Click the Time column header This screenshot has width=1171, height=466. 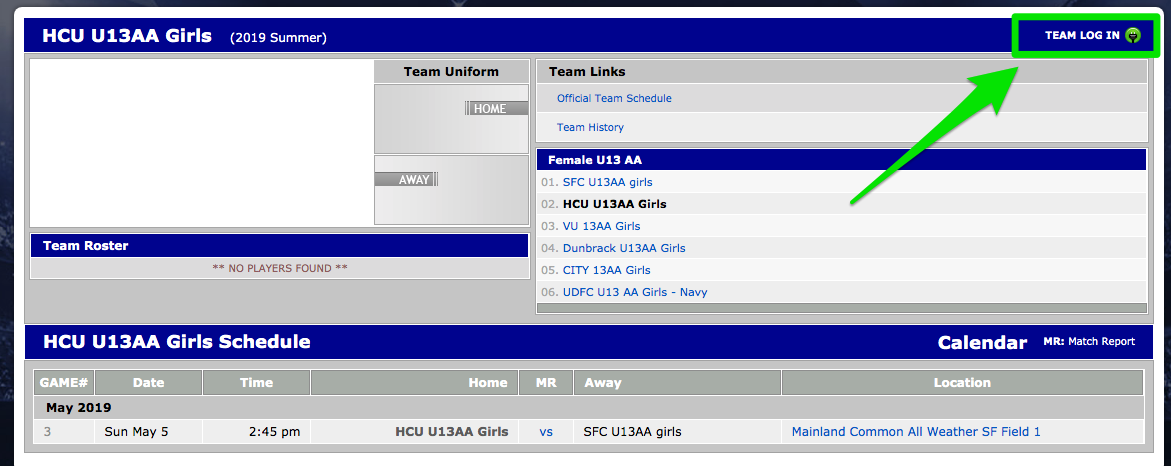tap(256, 382)
